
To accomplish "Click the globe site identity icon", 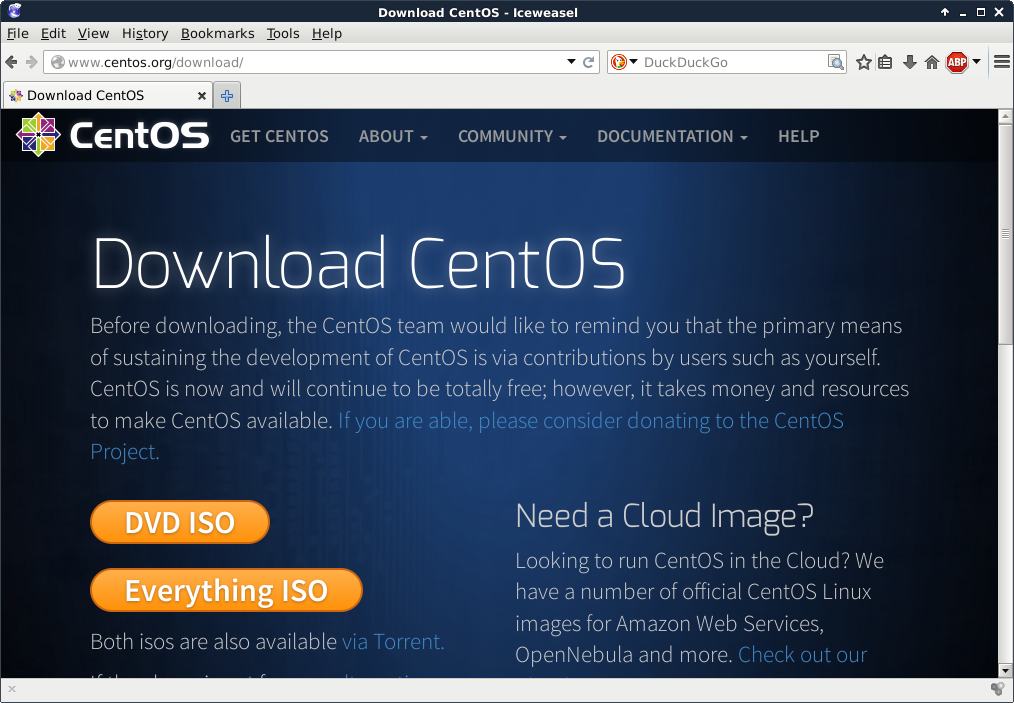I will point(58,62).
